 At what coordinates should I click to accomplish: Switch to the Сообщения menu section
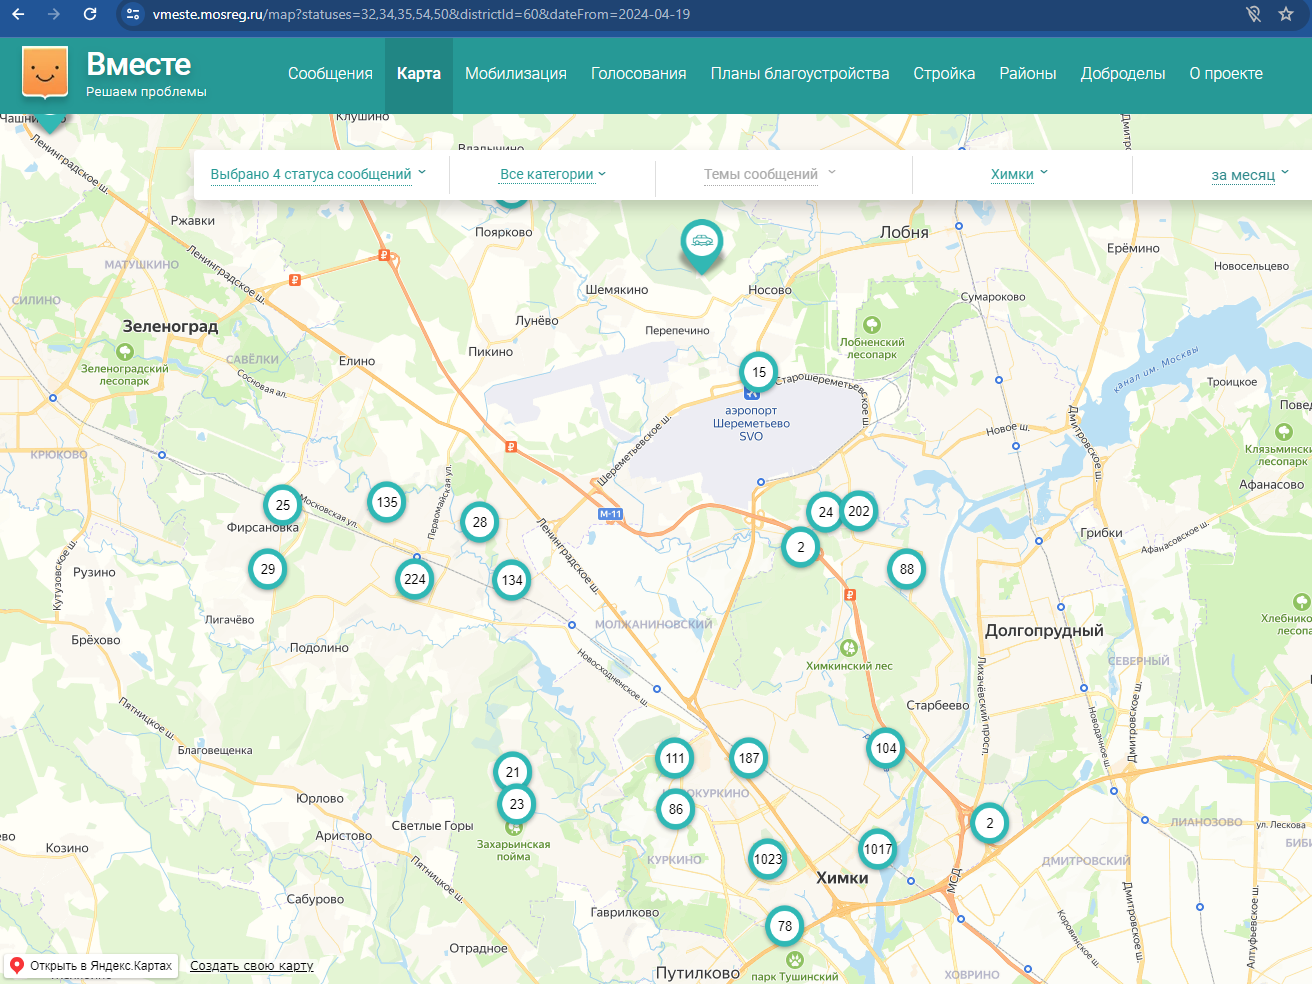(330, 74)
